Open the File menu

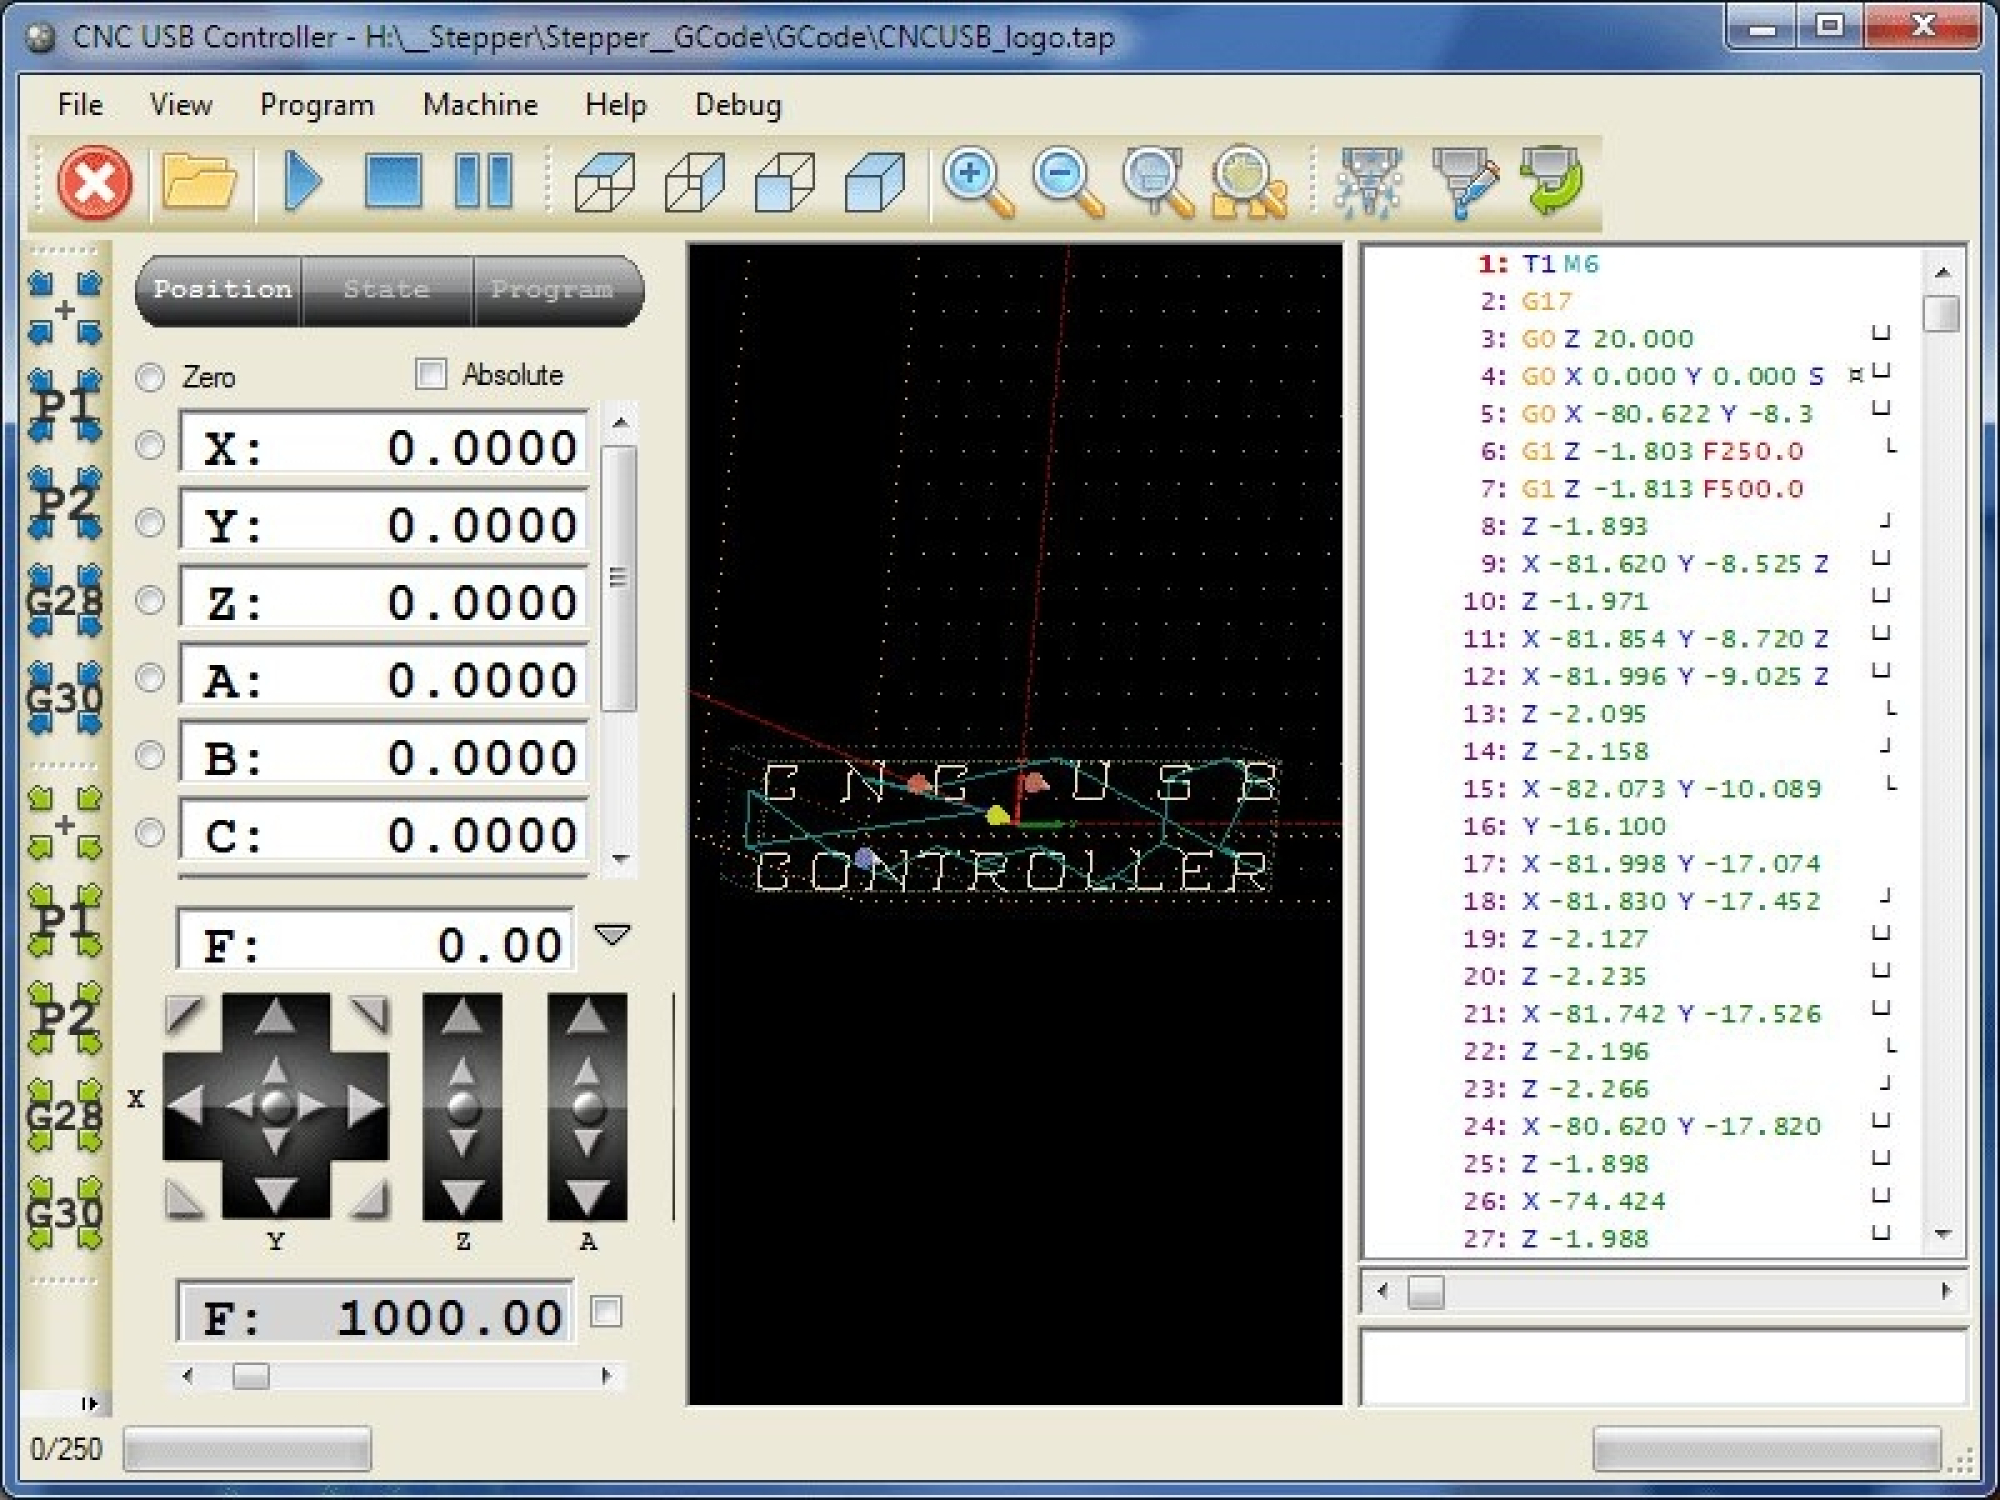80,104
